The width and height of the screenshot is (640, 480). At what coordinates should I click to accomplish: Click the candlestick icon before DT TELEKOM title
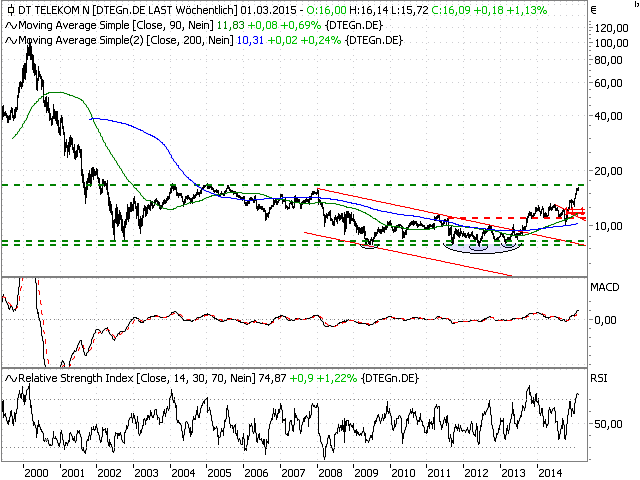tap(11, 10)
